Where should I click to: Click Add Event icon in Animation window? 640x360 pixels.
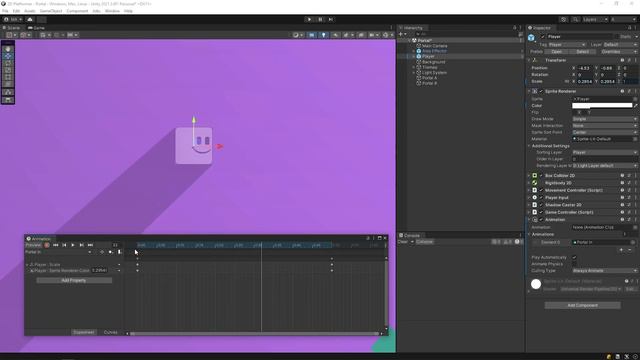click(x=120, y=252)
